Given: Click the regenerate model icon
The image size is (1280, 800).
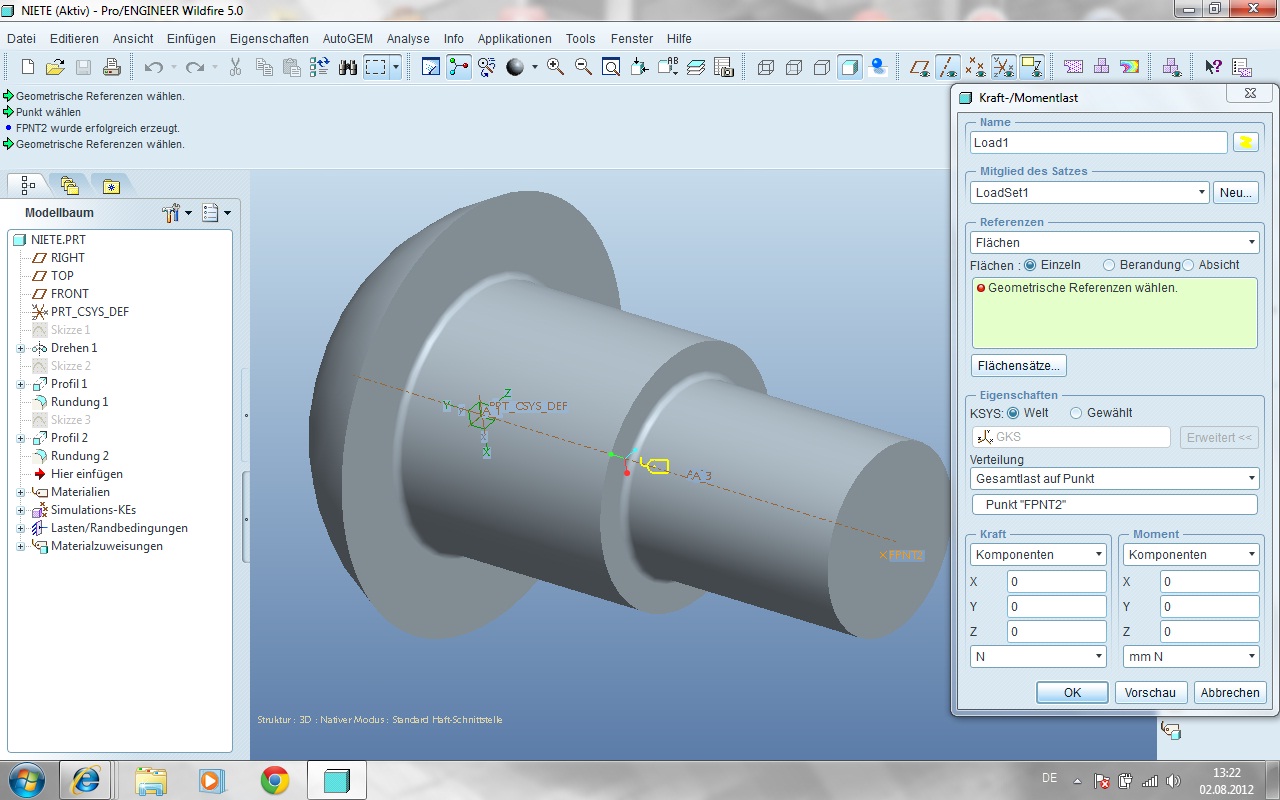Looking at the screenshot, I should tap(320, 67).
